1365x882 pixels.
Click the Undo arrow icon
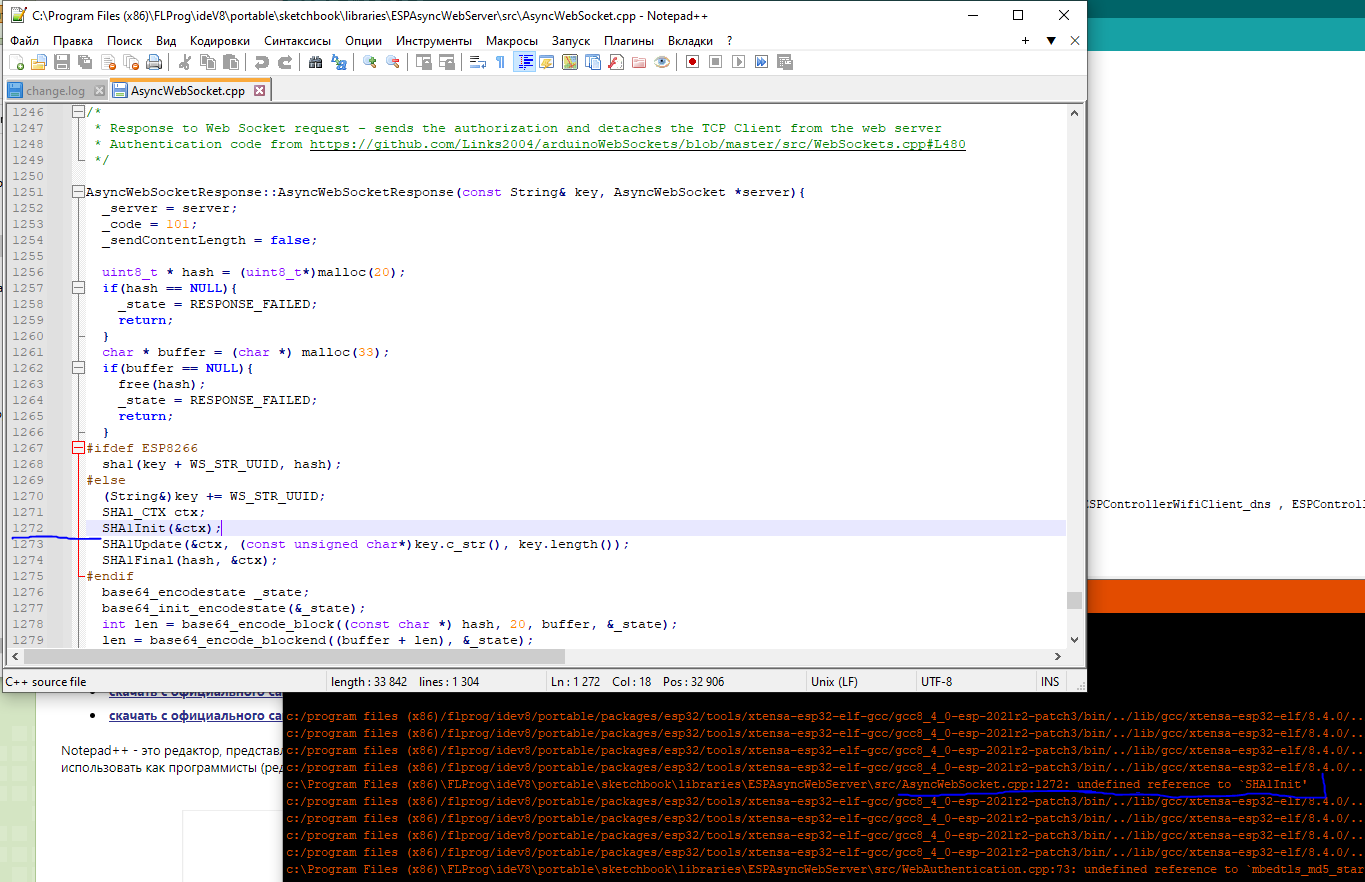(262, 62)
